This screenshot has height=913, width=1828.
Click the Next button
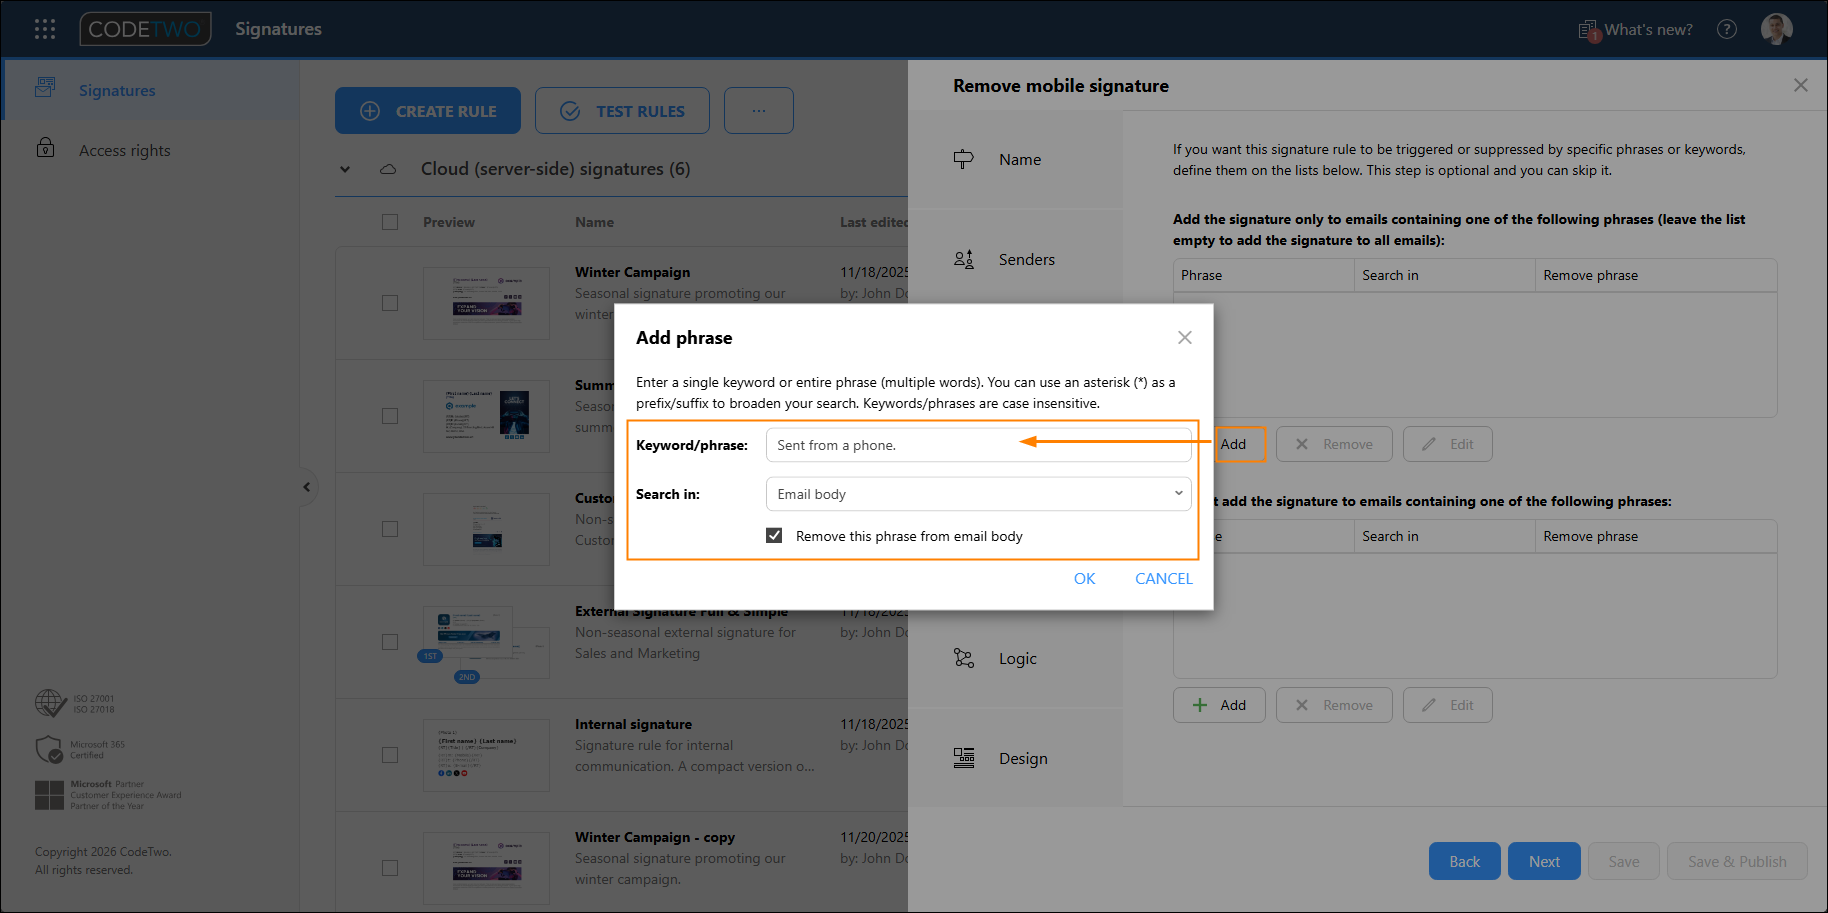pos(1544,861)
